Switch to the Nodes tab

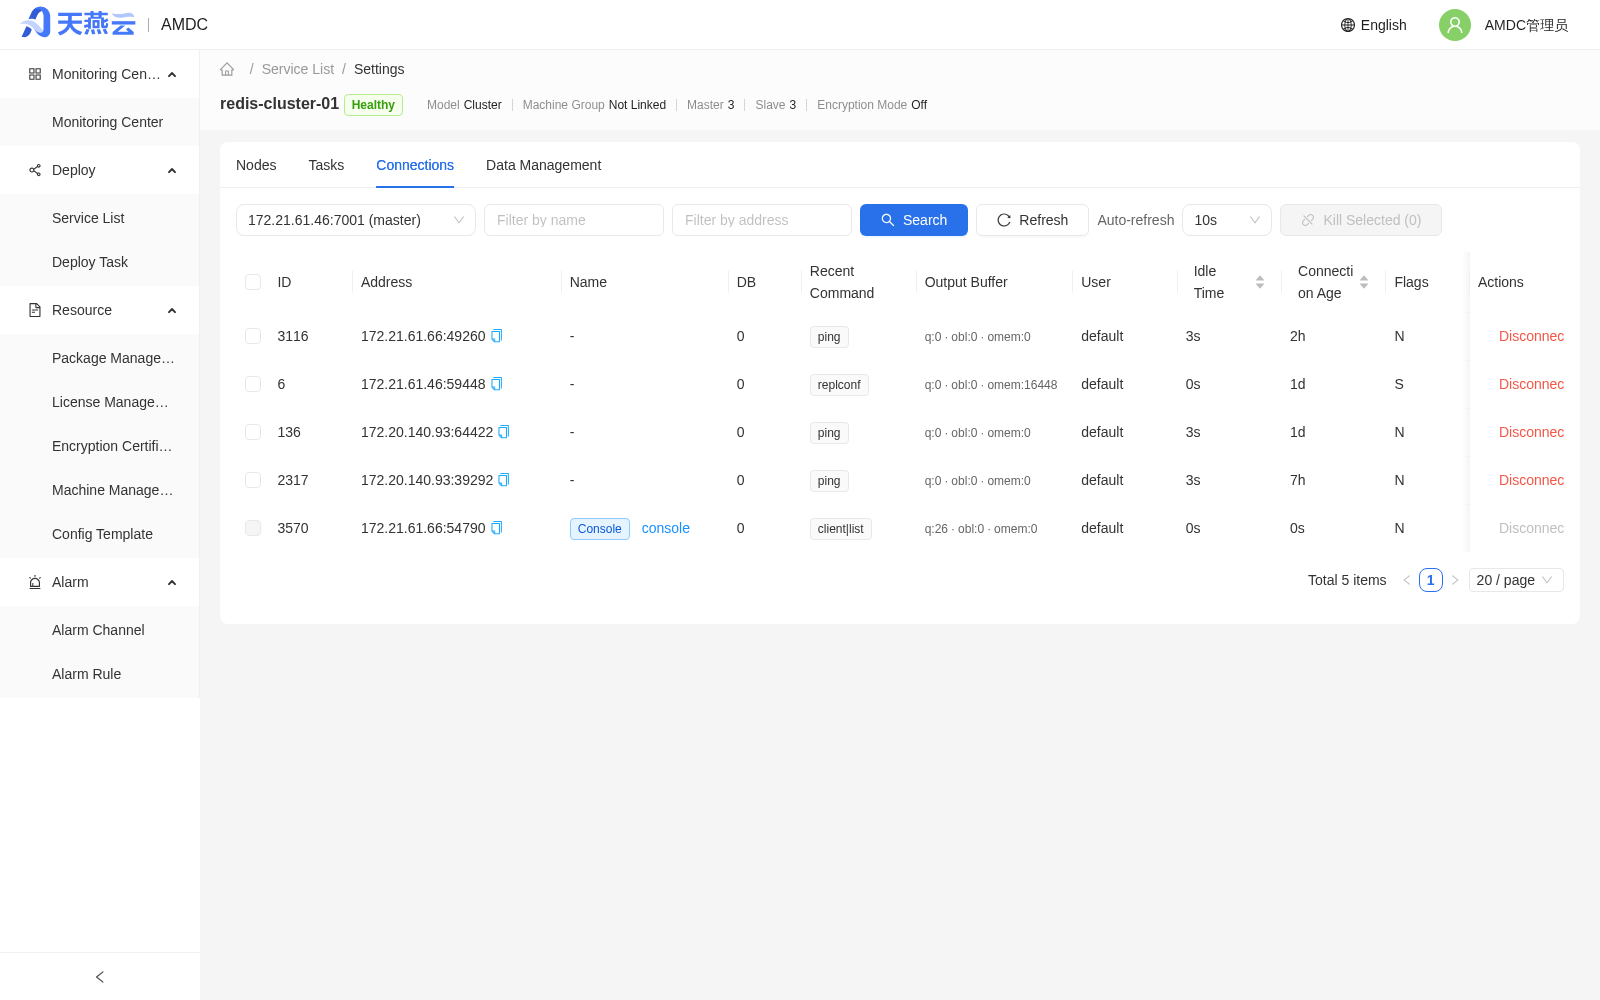coord(256,165)
